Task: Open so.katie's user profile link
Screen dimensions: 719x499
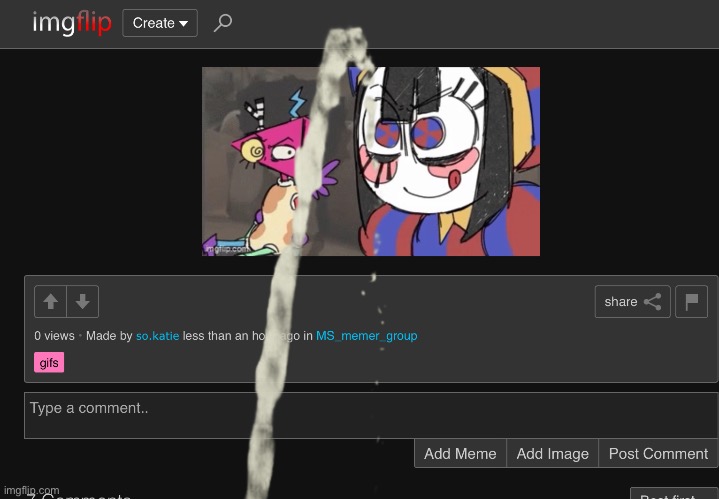Action: click(x=157, y=336)
